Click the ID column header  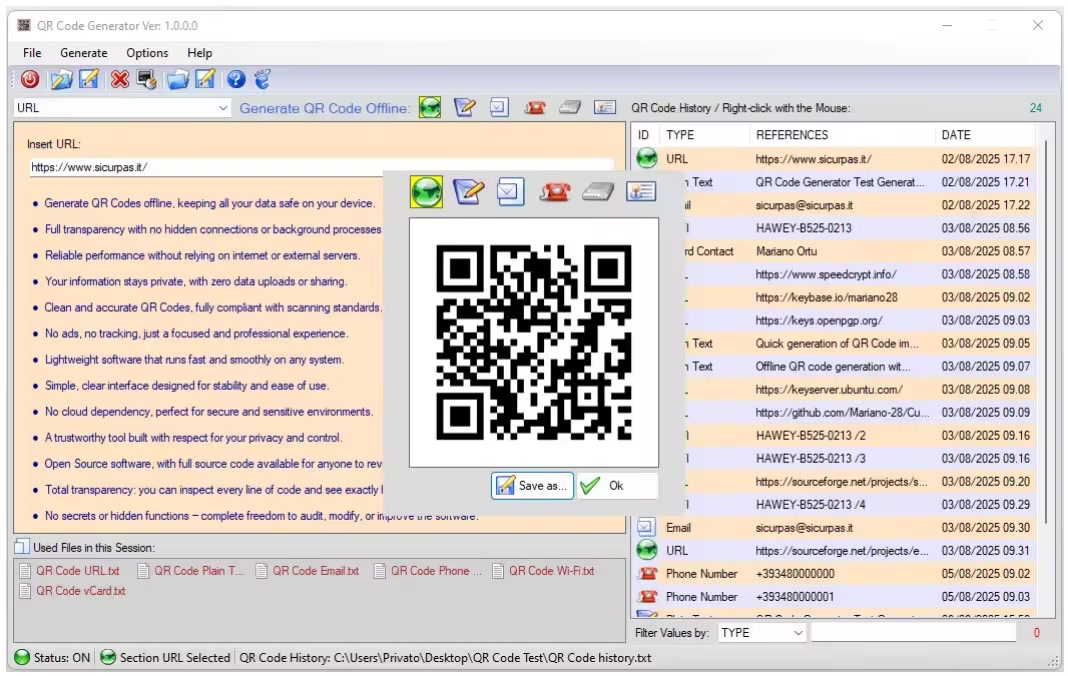click(646, 135)
